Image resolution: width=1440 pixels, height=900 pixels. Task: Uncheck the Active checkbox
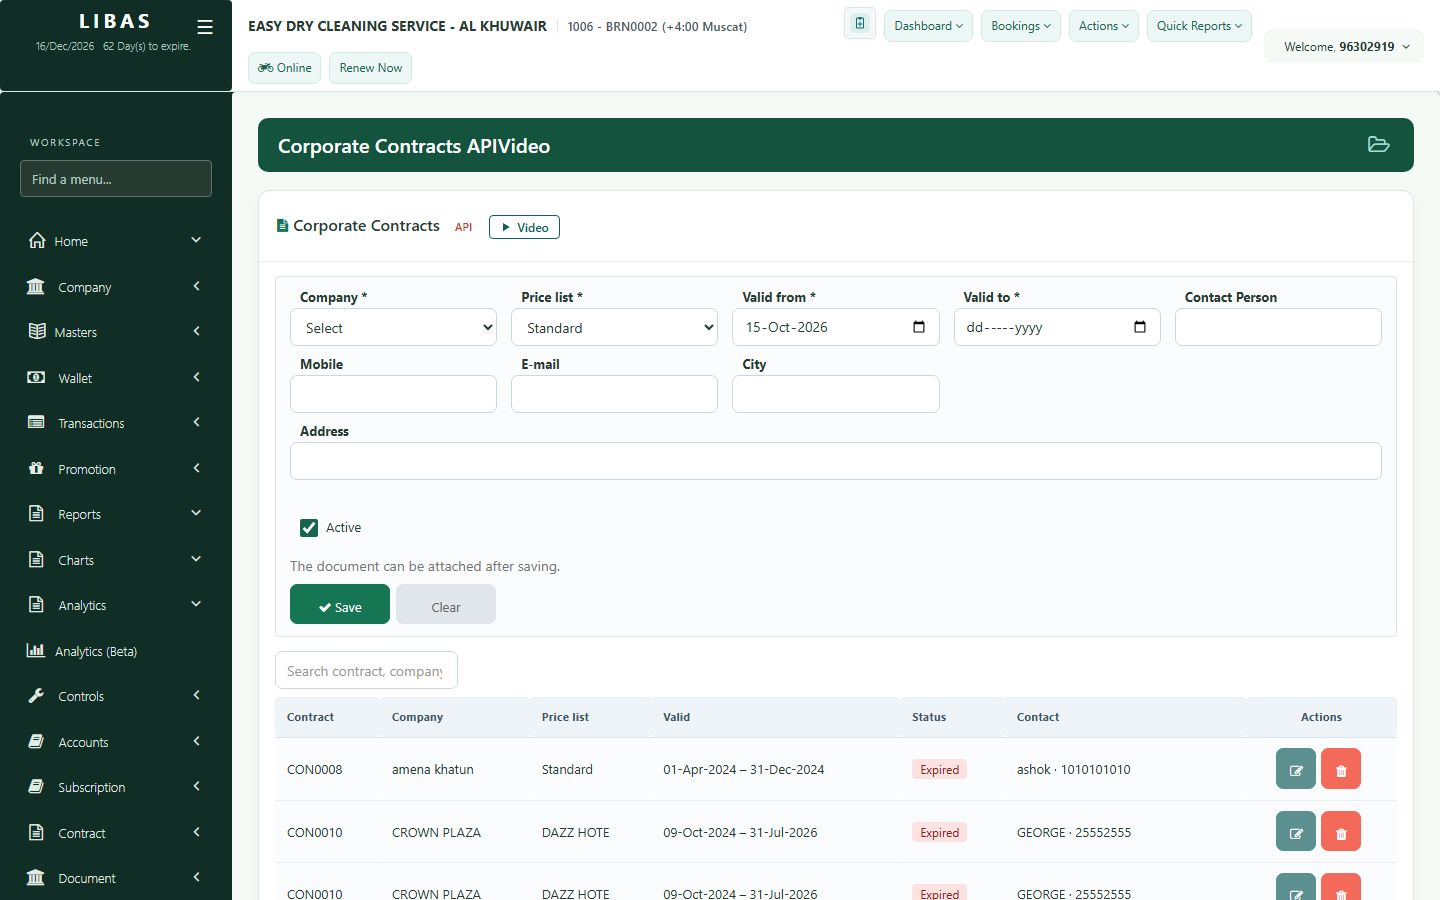click(309, 528)
